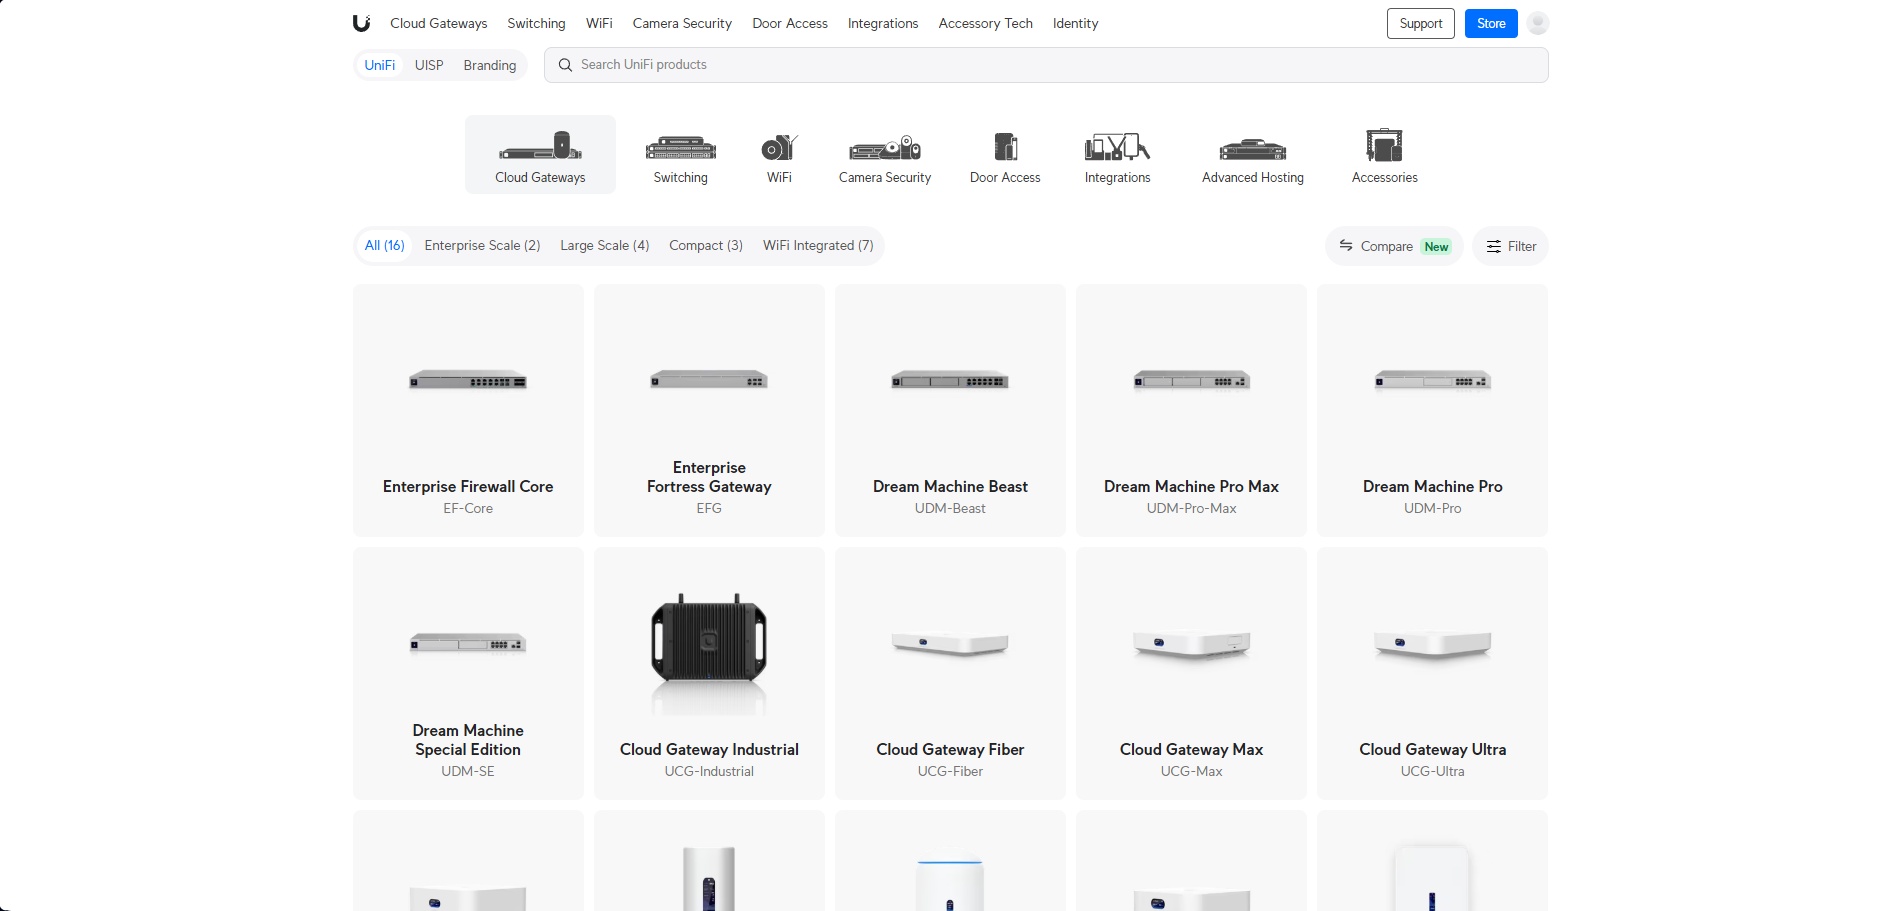Open Door Access in top navigation
1896x911 pixels.
pyautogui.click(x=790, y=23)
